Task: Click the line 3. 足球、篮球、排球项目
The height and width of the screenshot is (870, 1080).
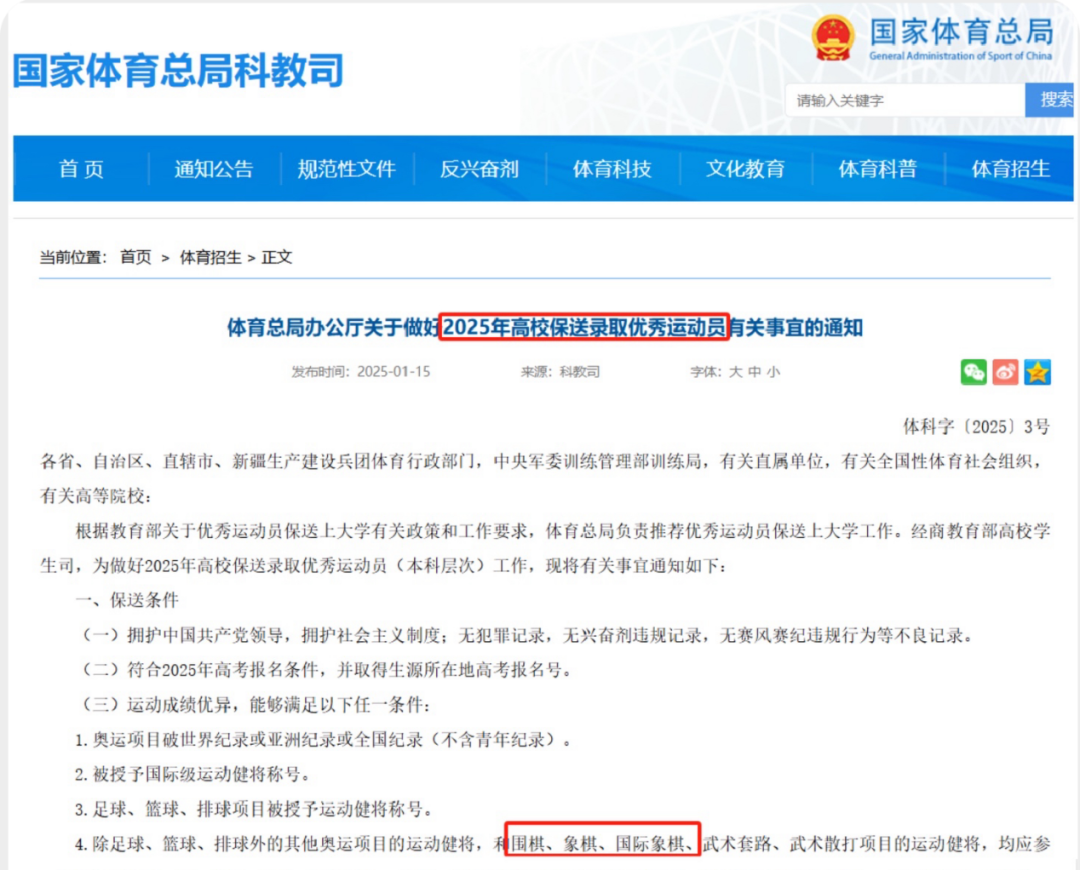Action: pos(253,809)
